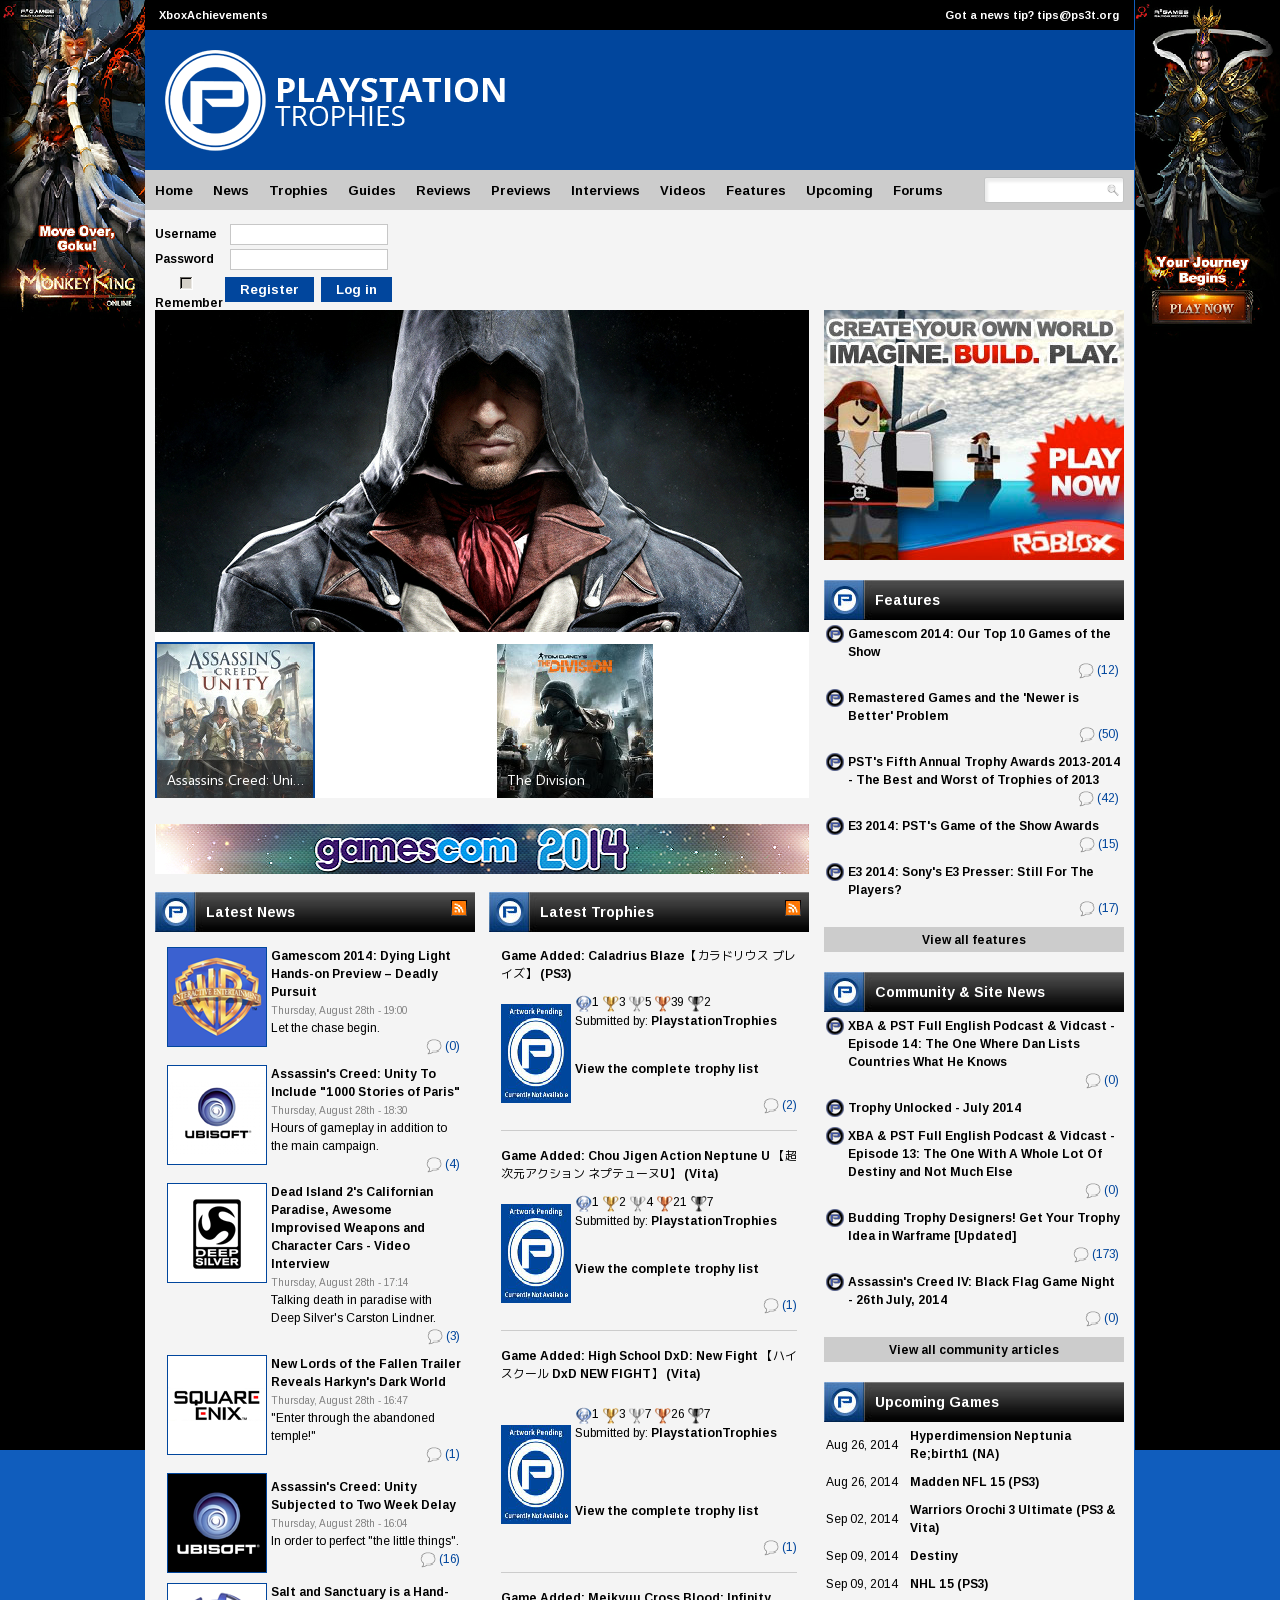Open comments bubble for Unity delay (16)
Screen dimensions: 1280x1600
click(x=428, y=1560)
